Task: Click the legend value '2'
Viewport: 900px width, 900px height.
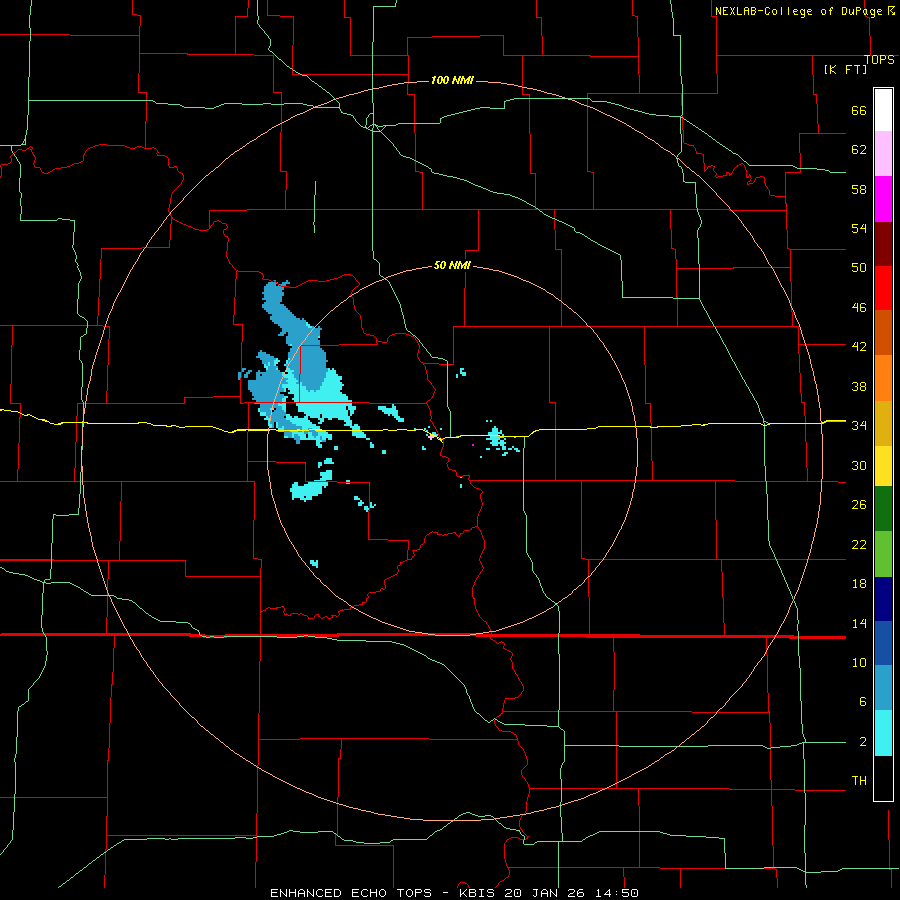Action: [x=863, y=741]
